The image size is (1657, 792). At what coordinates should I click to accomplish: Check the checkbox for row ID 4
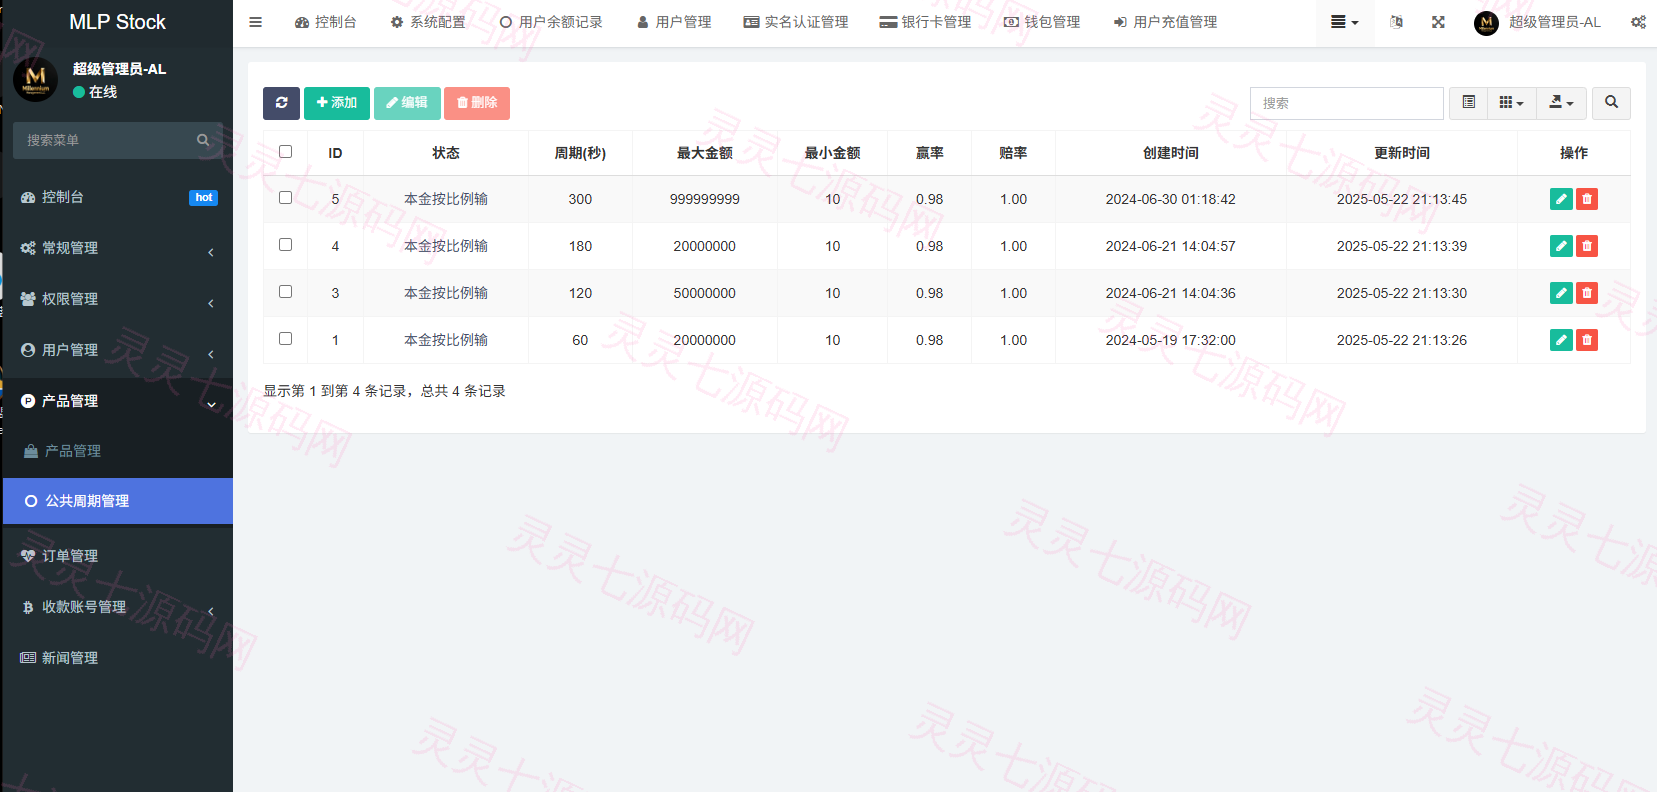[285, 245]
